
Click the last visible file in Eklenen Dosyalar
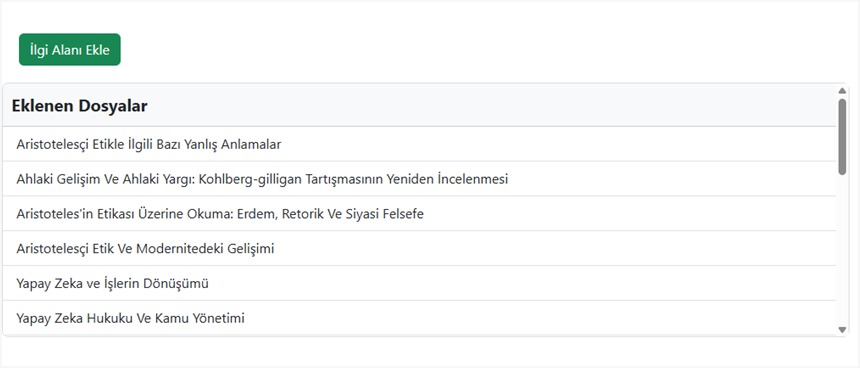click(x=420, y=318)
